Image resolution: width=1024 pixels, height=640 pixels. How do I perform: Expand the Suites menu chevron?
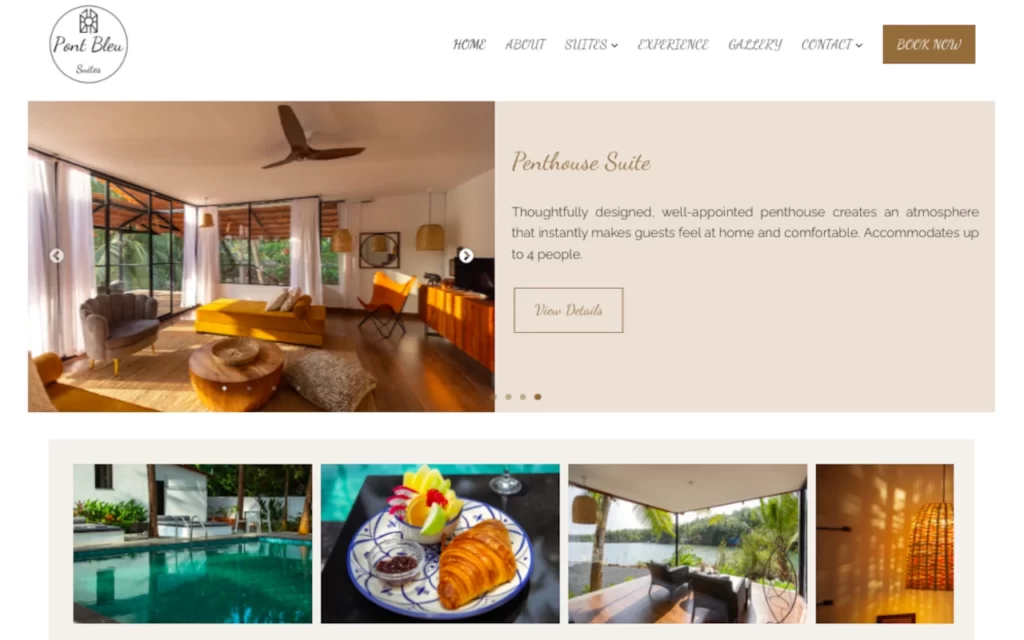pos(615,45)
